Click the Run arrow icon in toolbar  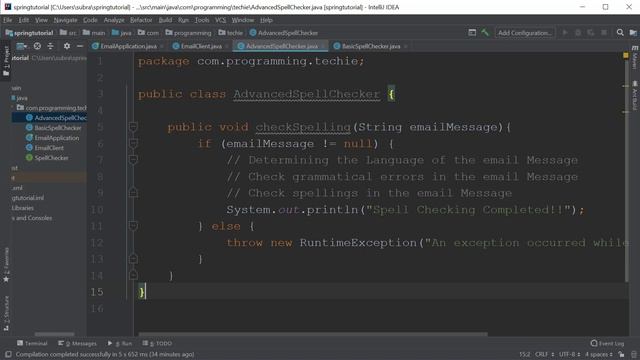565,33
